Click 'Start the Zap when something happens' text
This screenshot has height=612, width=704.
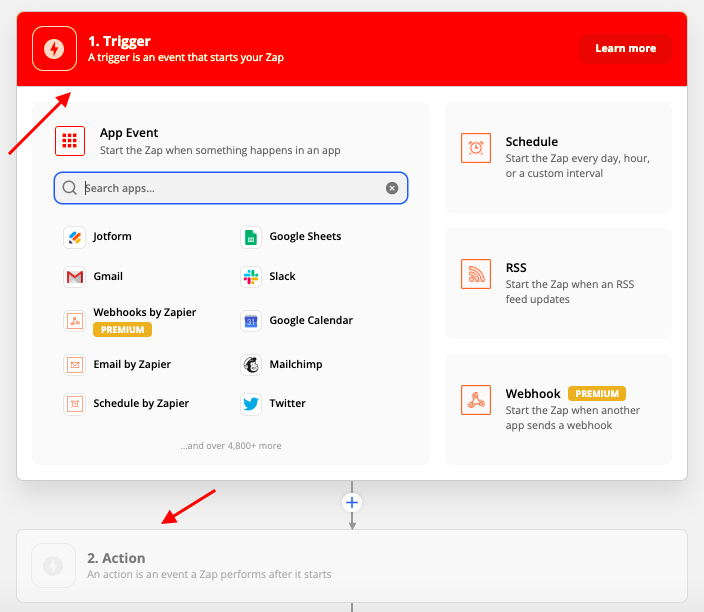point(220,150)
